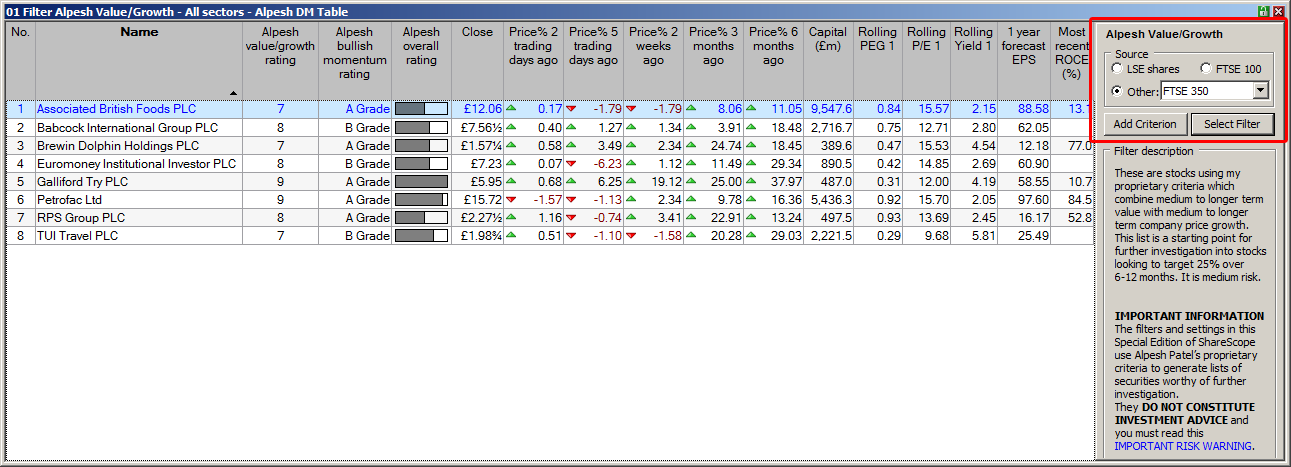Choose the Other source radio button
Viewport: 1291px width, 467px height.
(1117, 92)
